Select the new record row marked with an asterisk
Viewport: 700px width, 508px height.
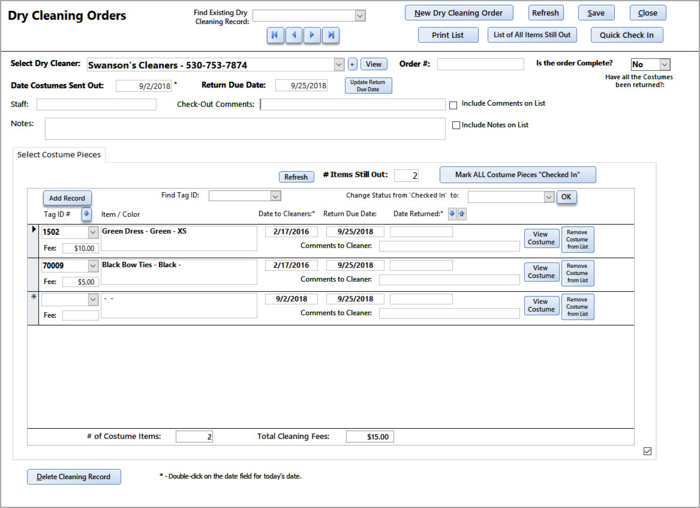33,308
